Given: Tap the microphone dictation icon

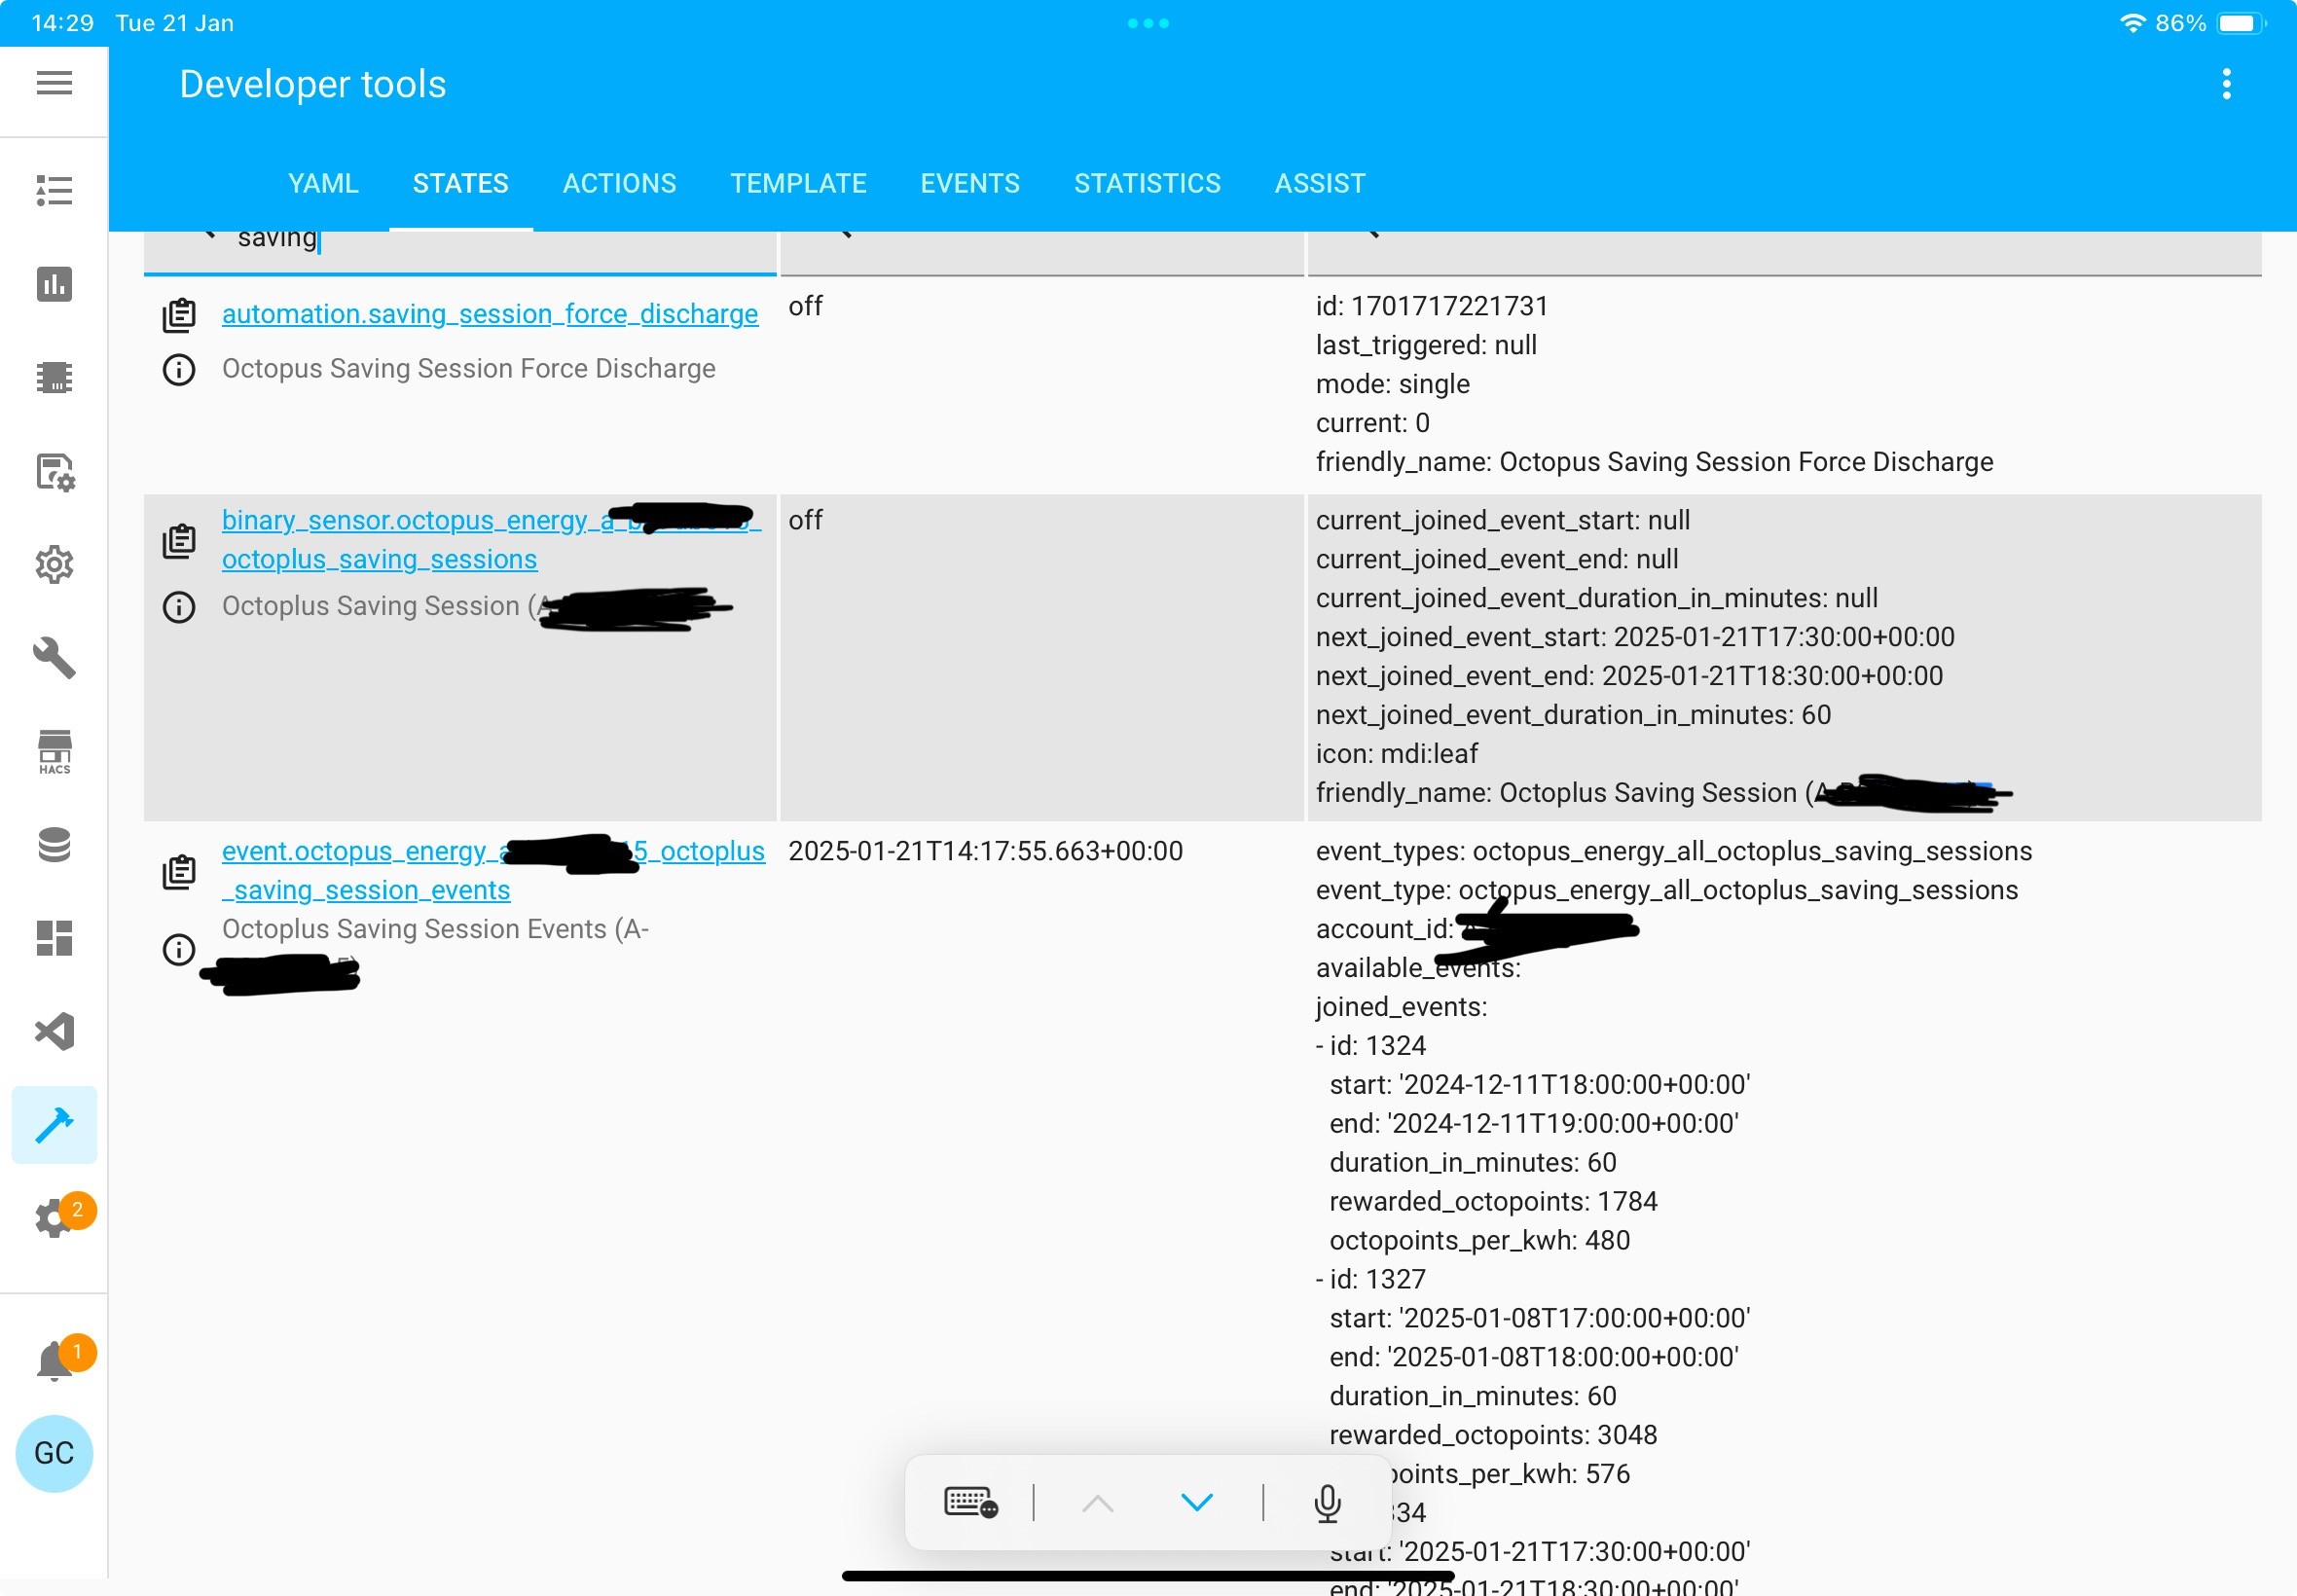Looking at the screenshot, I should tap(1327, 1503).
